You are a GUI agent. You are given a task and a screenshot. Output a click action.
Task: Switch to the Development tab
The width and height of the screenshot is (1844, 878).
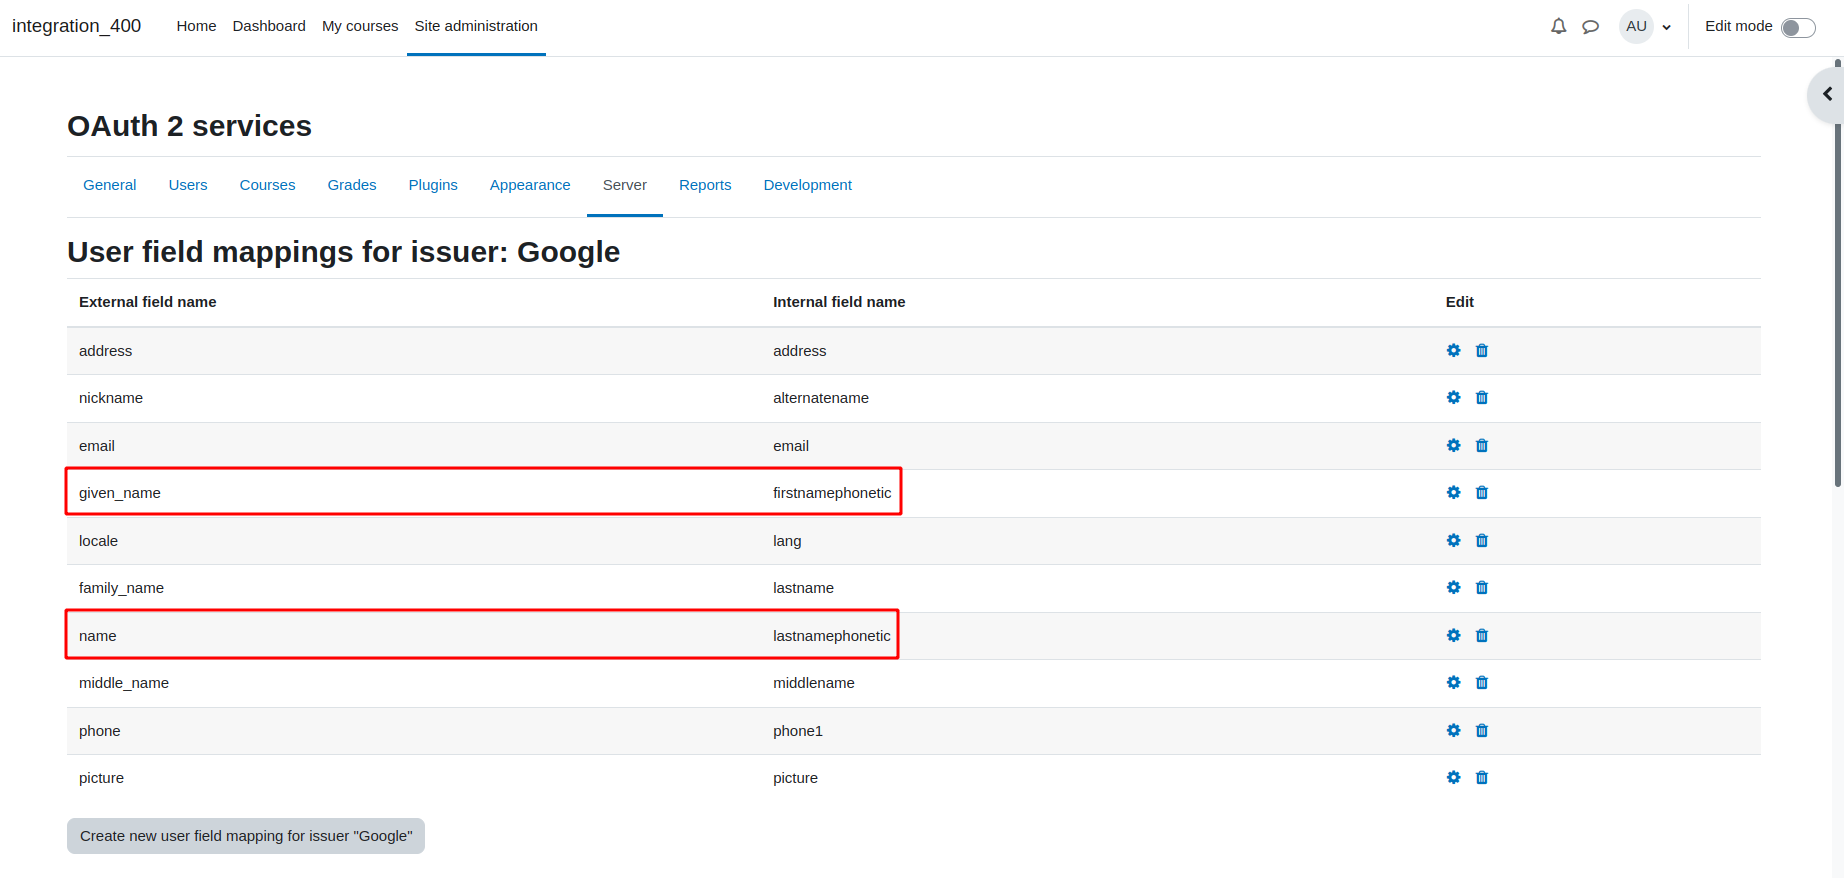click(x=808, y=185)
